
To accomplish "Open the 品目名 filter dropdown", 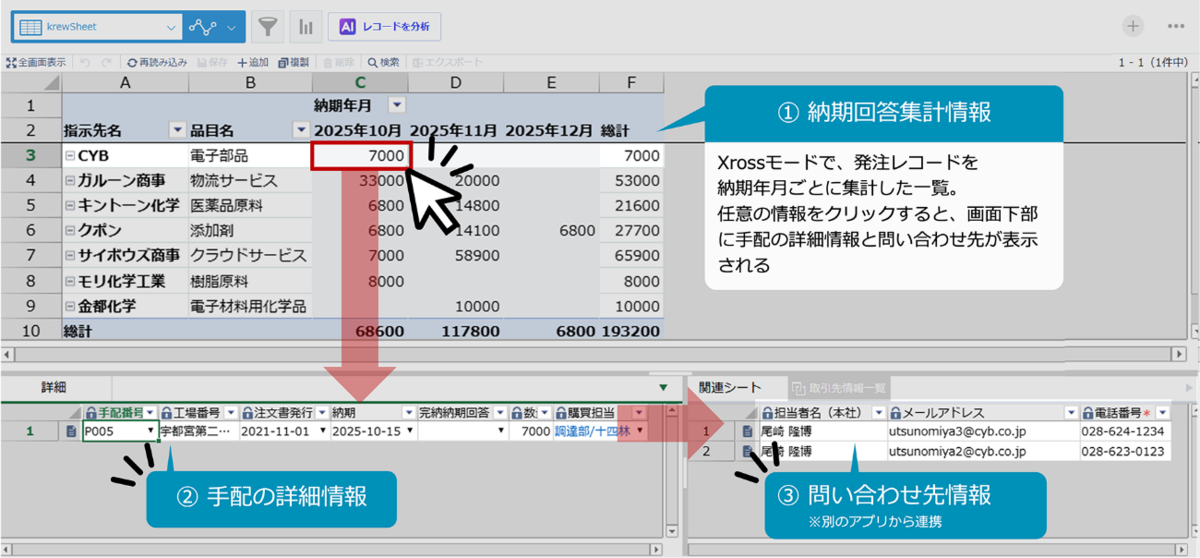I will tap(301, 129).
